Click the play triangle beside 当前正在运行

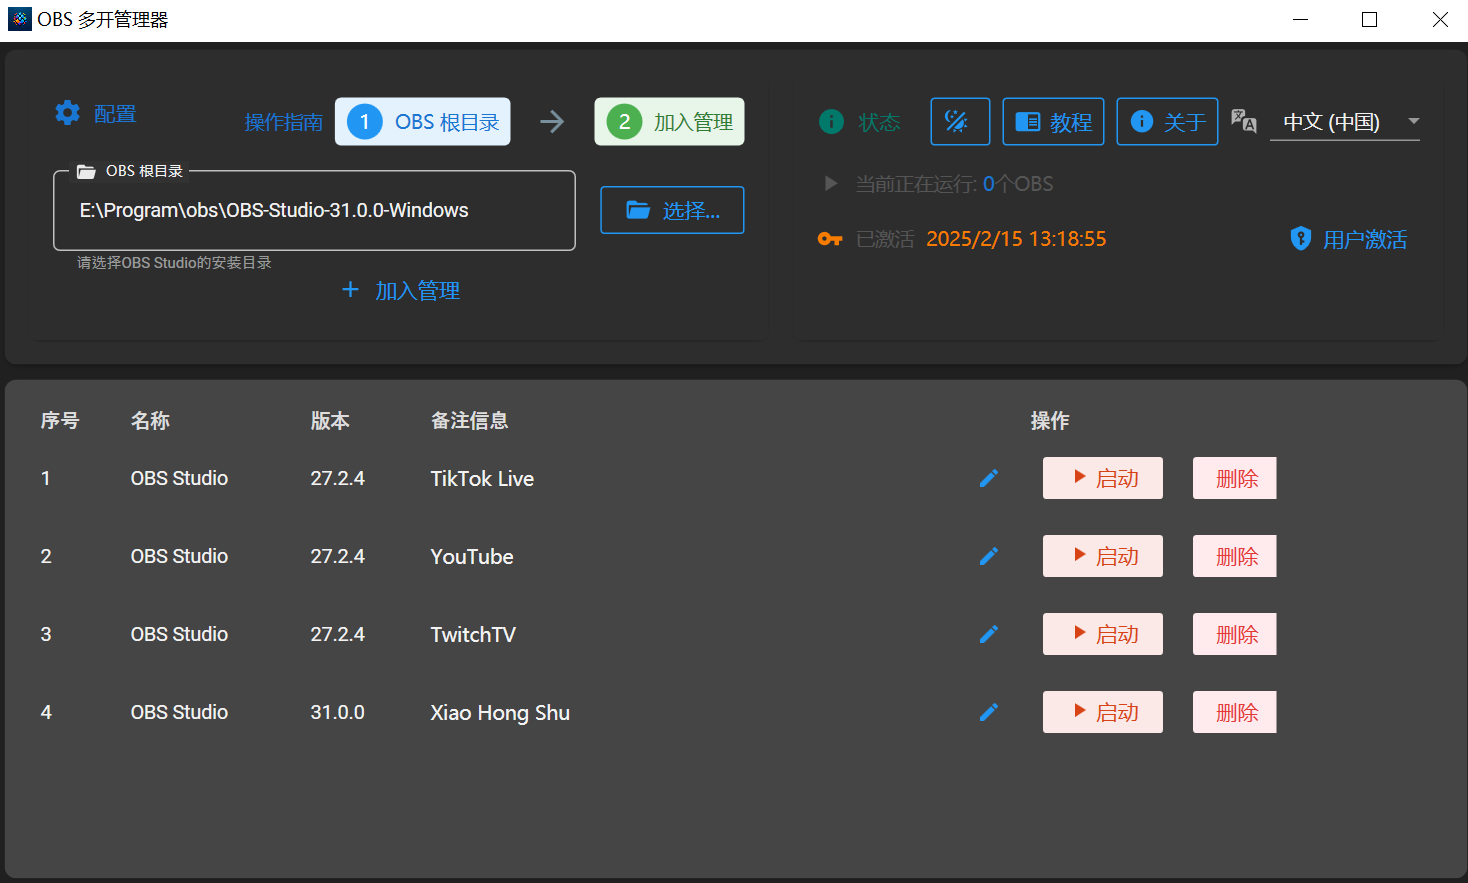(830, 183)
